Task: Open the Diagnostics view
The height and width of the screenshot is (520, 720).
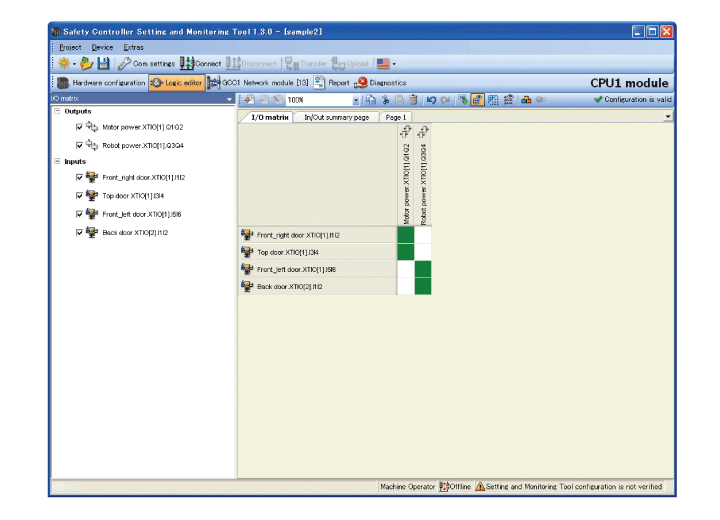Action: coord(380,83)
